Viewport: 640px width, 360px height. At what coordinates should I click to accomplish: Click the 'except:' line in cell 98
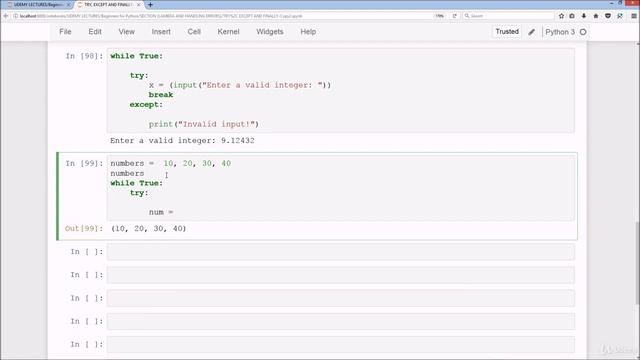pos(146,104)
